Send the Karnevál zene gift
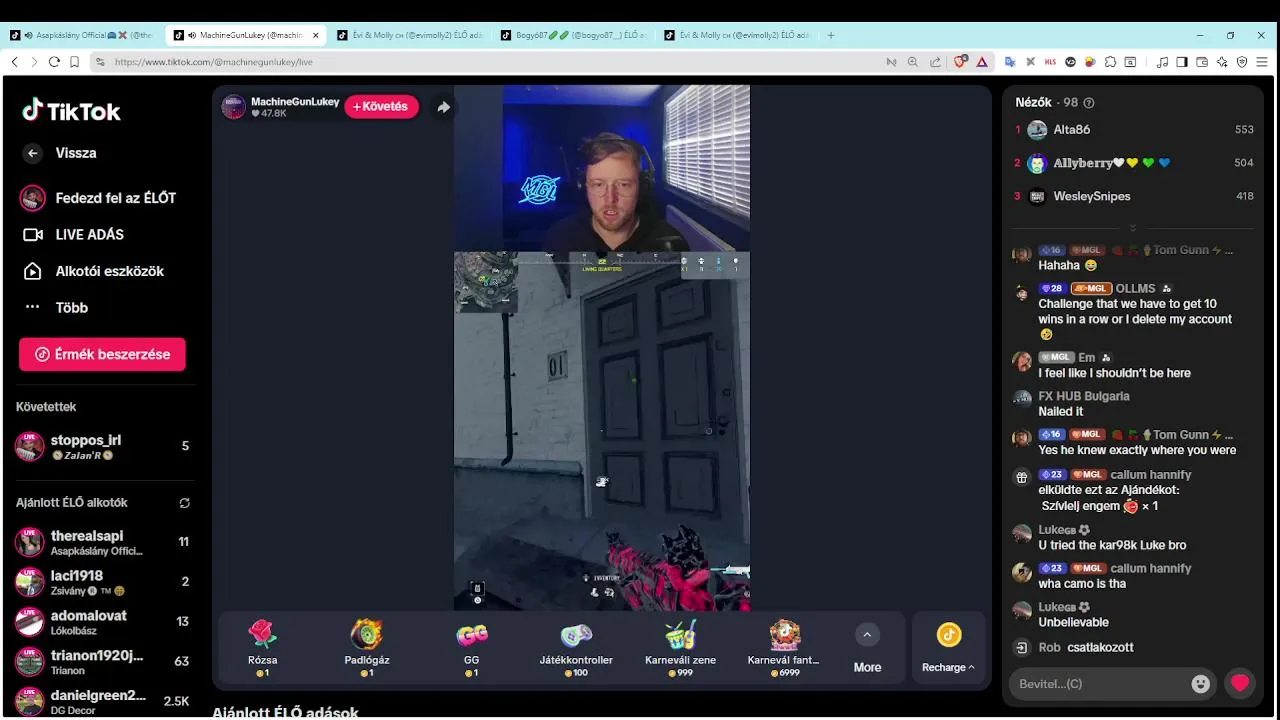This screenshot has width=1280, height=720. pyautogui.click(x=680, y=648)
